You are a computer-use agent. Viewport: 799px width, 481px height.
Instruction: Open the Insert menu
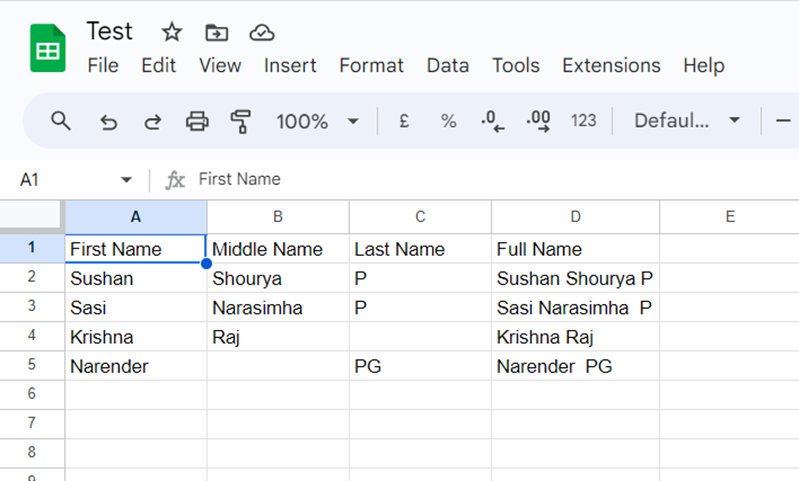coord(289,66)
